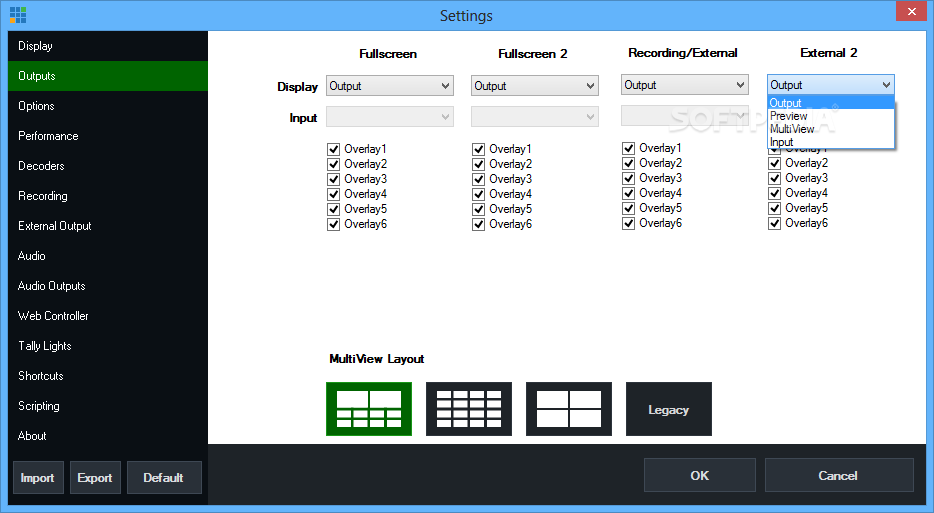Open Scripting settings
Image resolution: width=934 pixels, height=513 pixels.
click(x=108, y=406)
